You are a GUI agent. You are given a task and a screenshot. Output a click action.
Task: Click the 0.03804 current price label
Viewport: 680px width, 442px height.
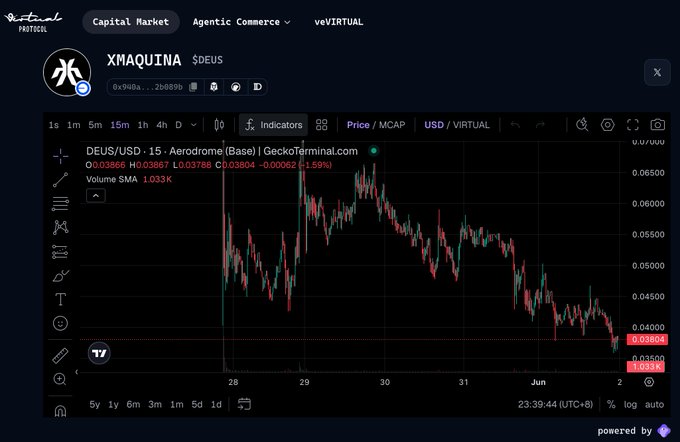647,339
